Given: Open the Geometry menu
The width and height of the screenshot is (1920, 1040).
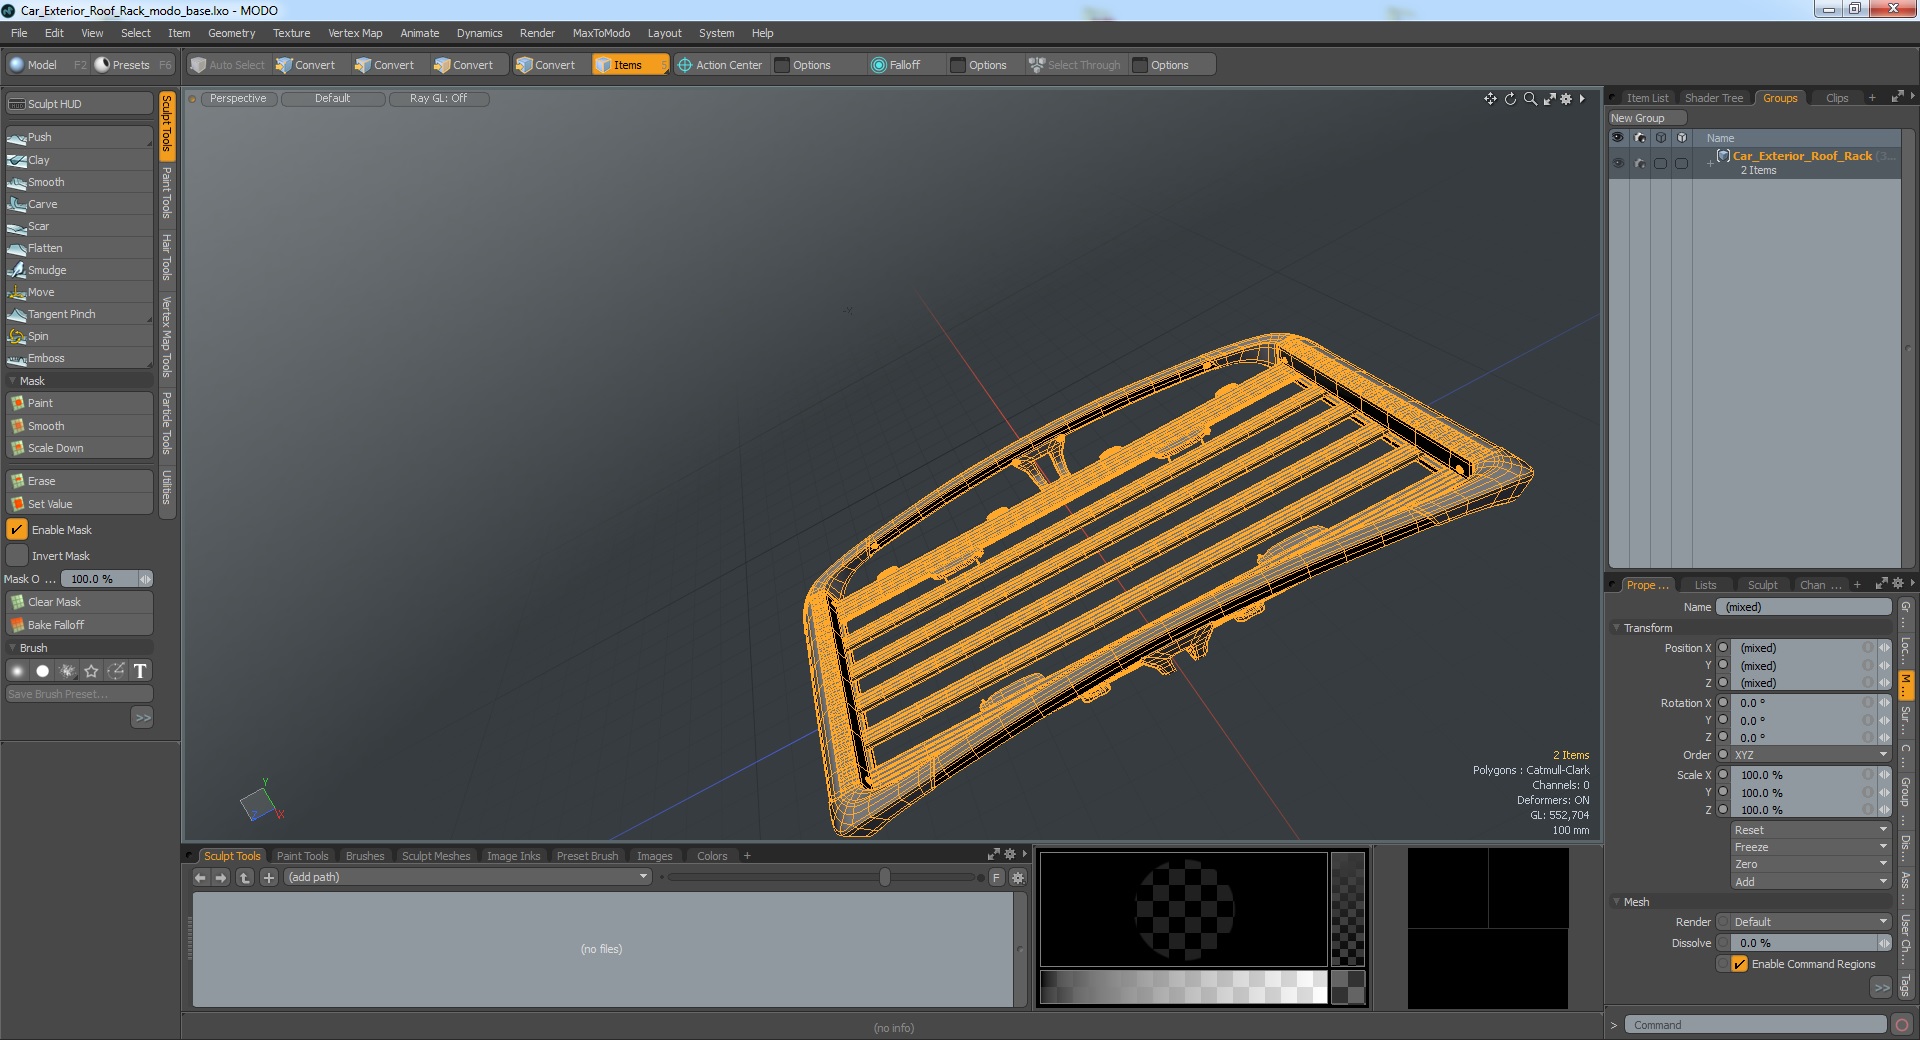Looking at the screenshot, I should (x=231, y=33).
